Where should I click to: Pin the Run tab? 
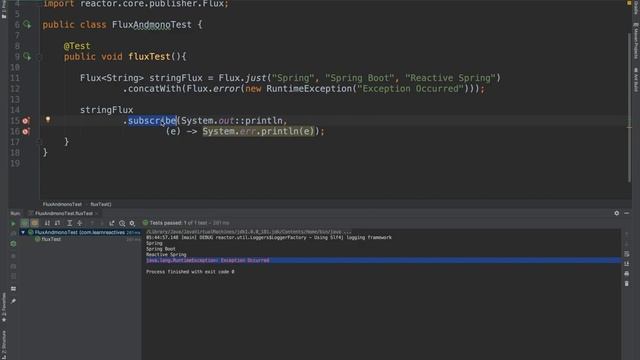13,301
